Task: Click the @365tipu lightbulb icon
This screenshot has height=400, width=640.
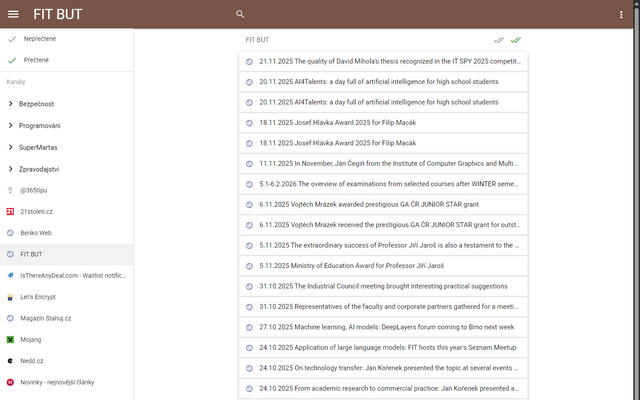Action: tap(10, 190)
